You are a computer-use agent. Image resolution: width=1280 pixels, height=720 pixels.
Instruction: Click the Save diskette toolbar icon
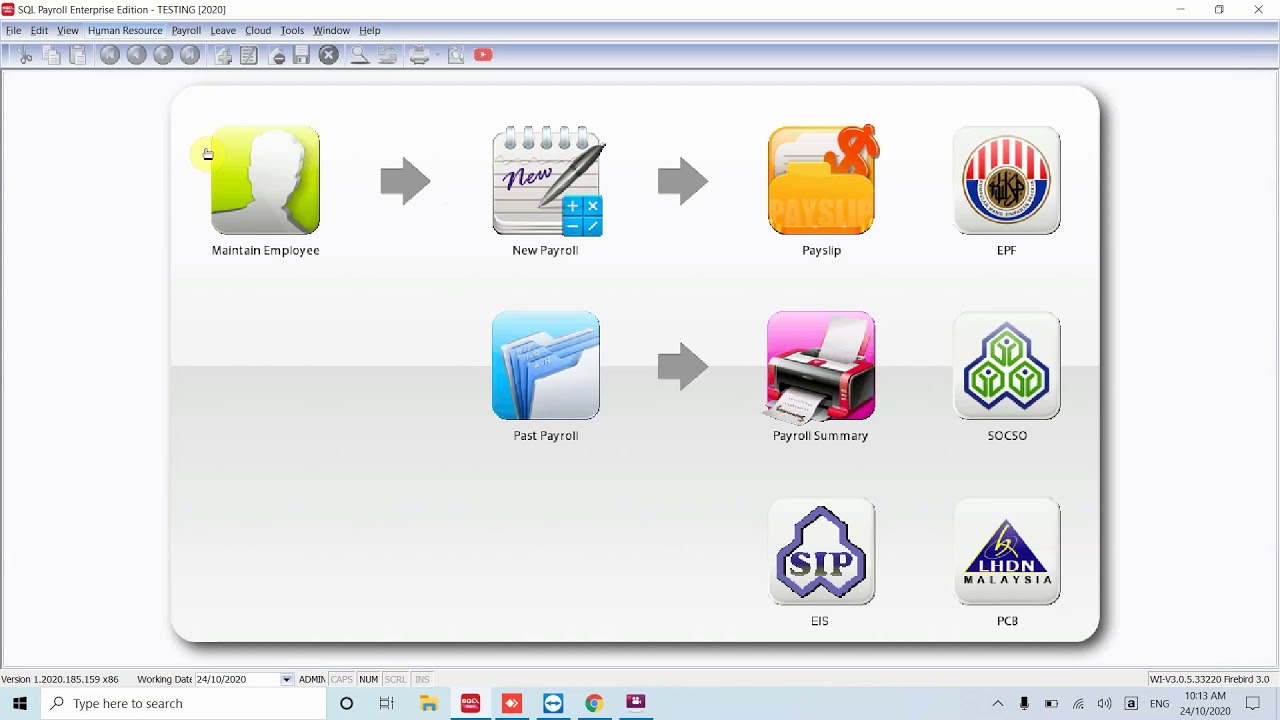coord(301,56)
